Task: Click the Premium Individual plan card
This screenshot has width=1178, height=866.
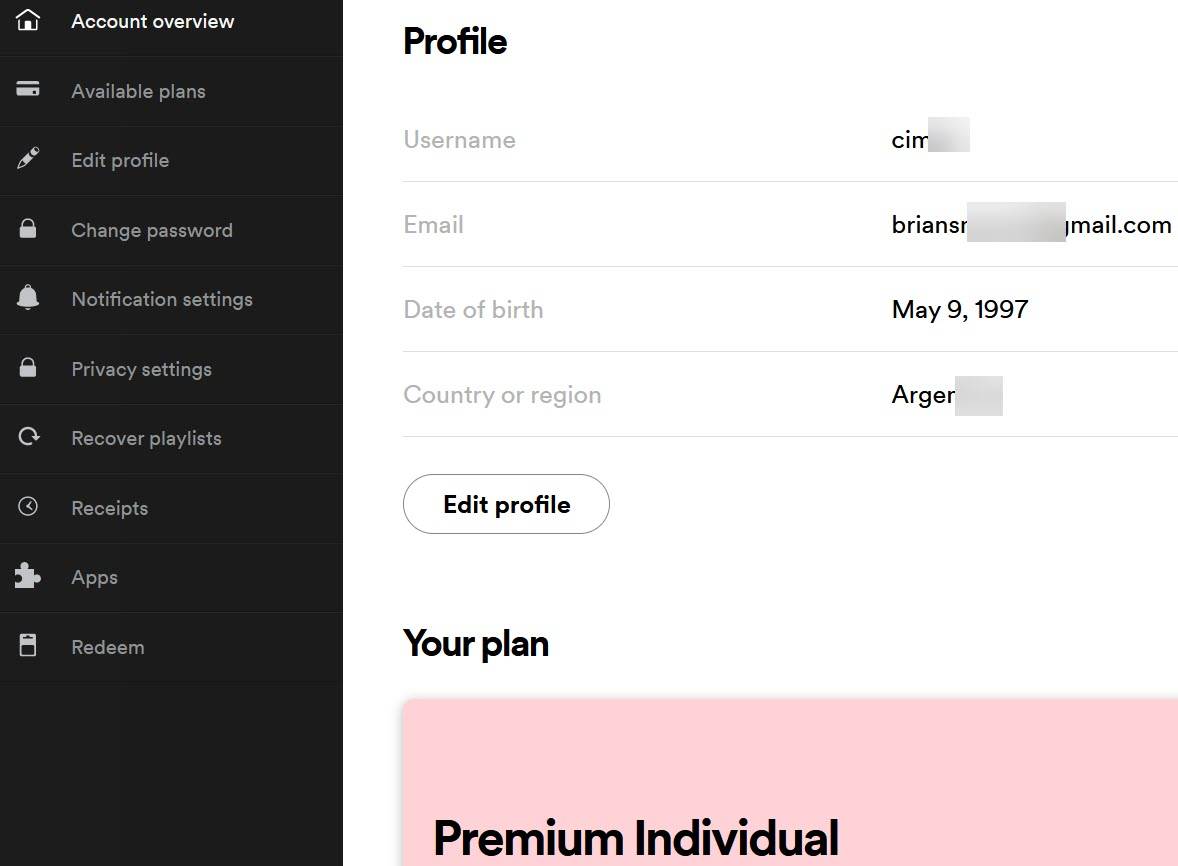Action: [790, 790]
